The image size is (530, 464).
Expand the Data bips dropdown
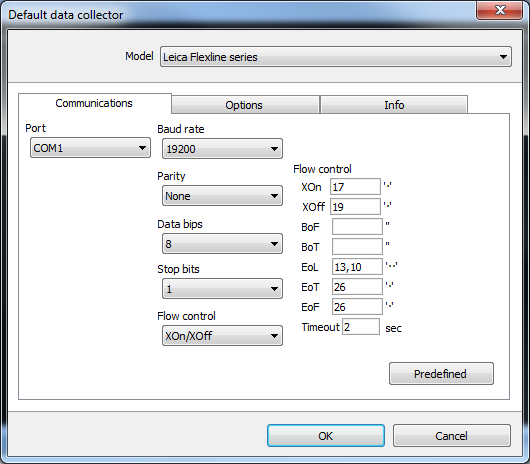(x=222, y=244)
